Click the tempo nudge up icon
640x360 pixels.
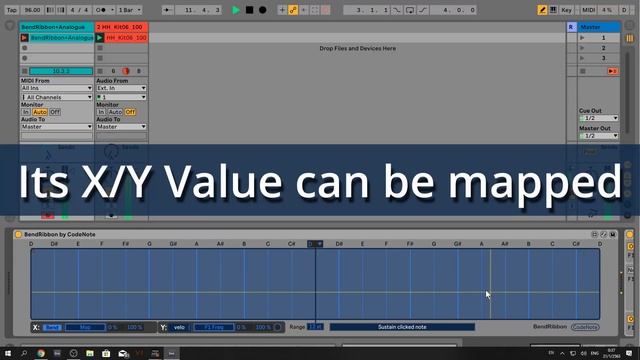[61, 10]
